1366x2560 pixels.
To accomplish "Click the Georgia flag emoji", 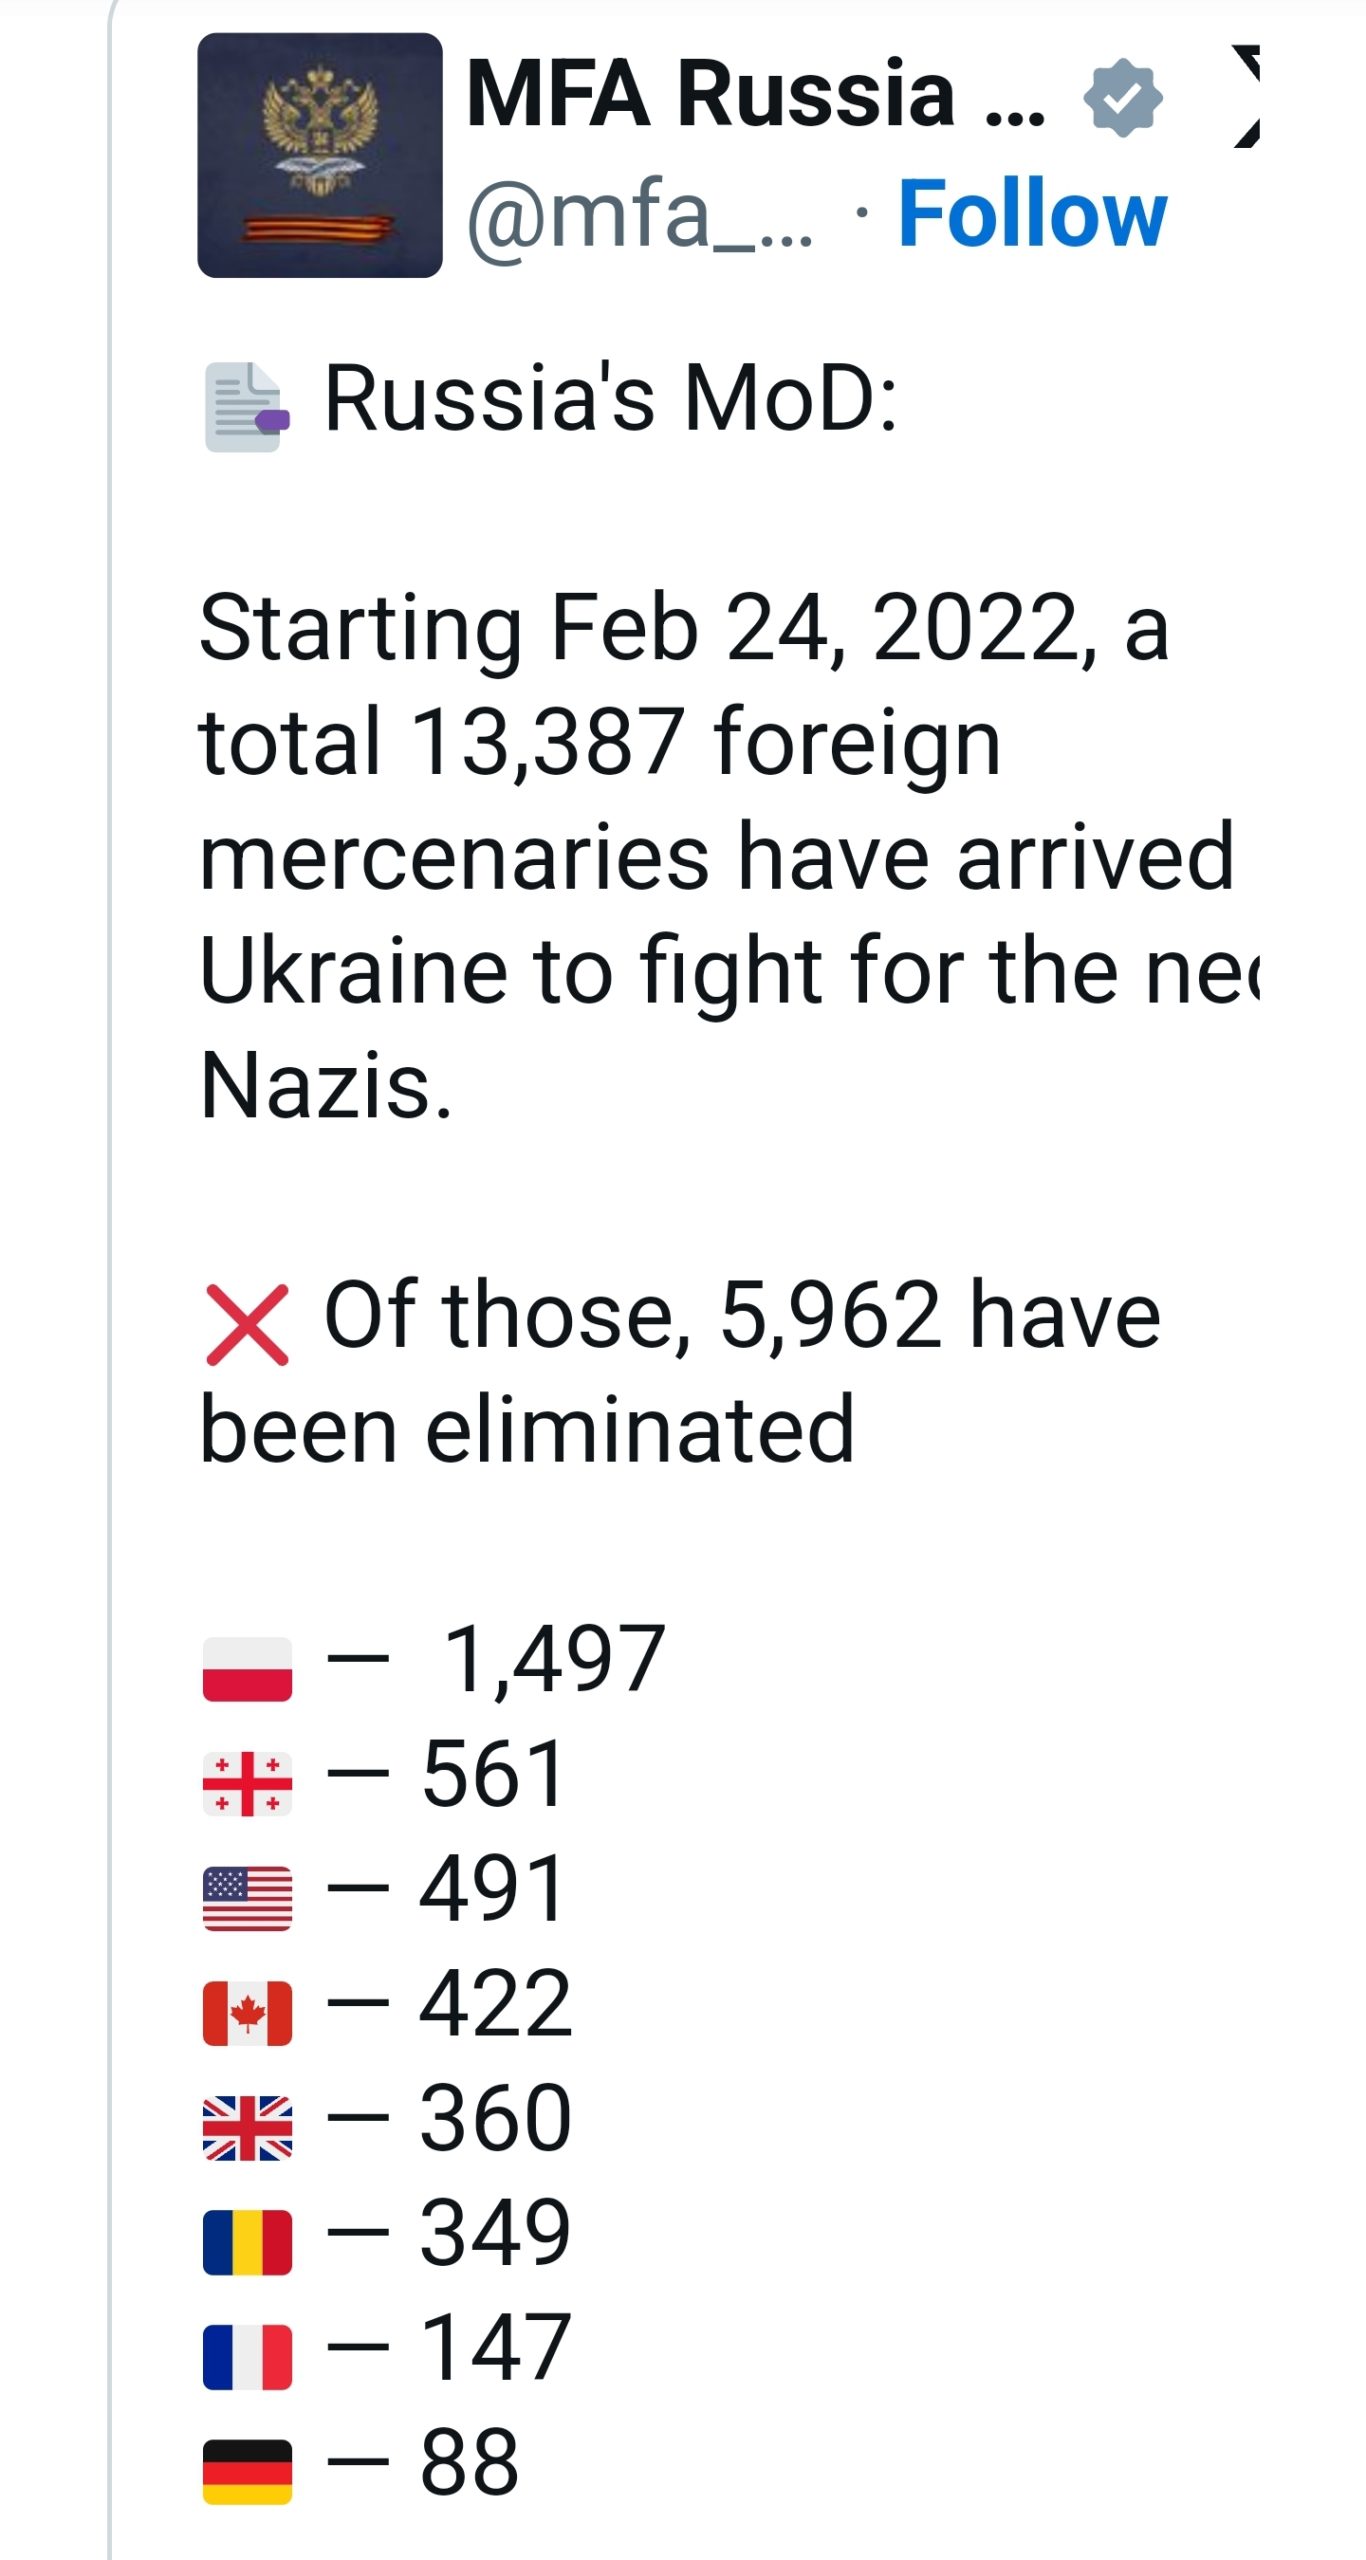I will (247, 1784).
